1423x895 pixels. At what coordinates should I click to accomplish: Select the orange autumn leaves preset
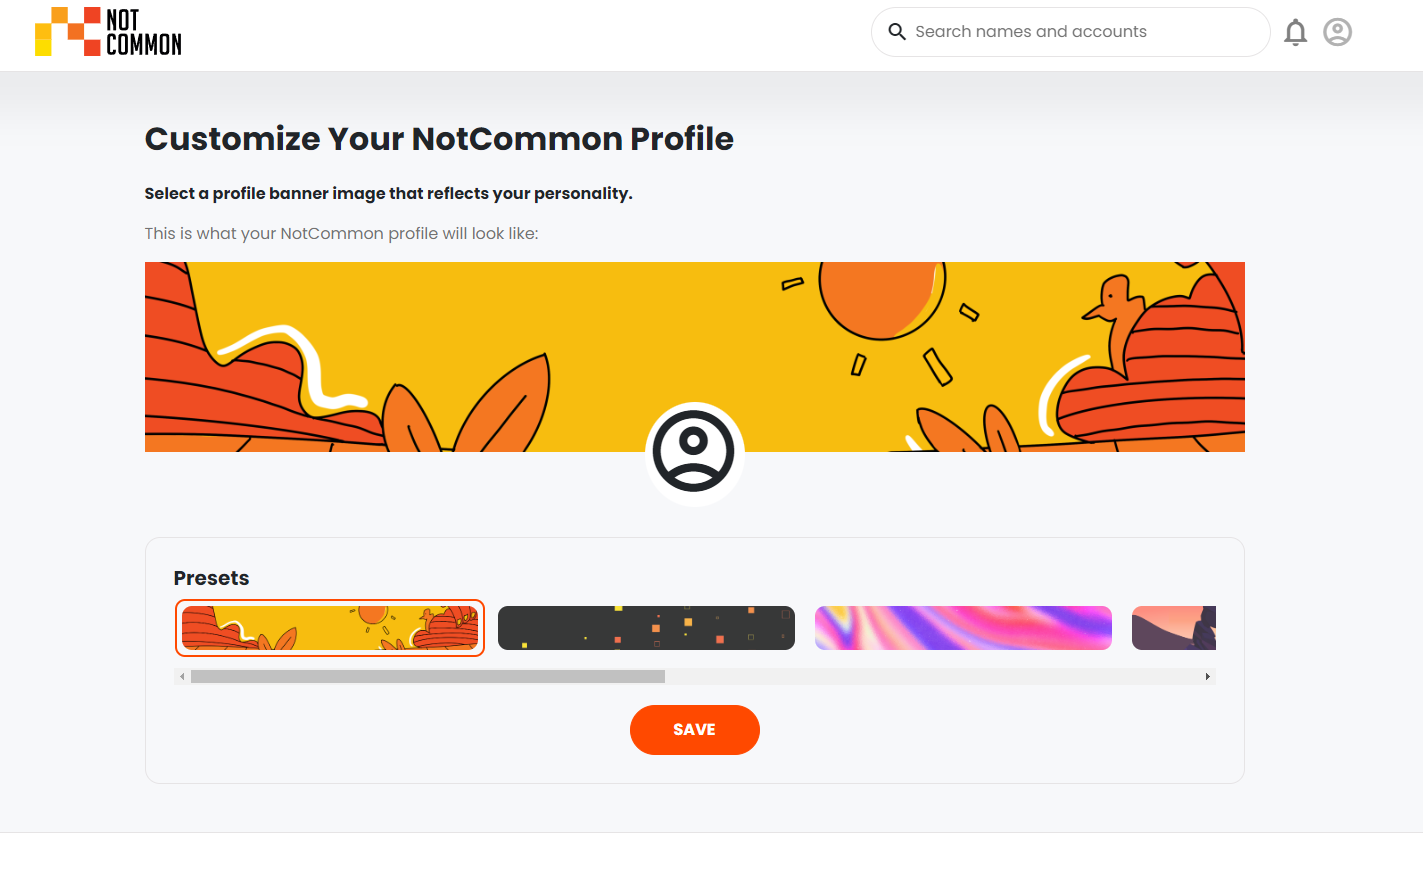[x=330, y=628]
